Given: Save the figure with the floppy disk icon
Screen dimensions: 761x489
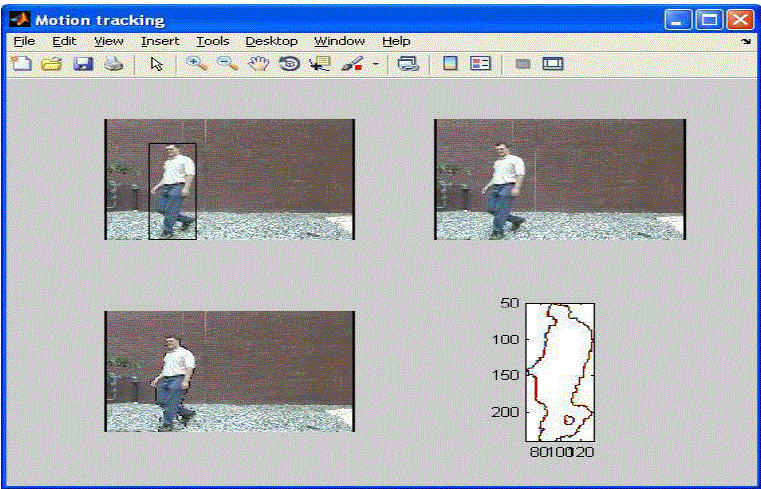Looking at the screenshot, I should point(83,64).
